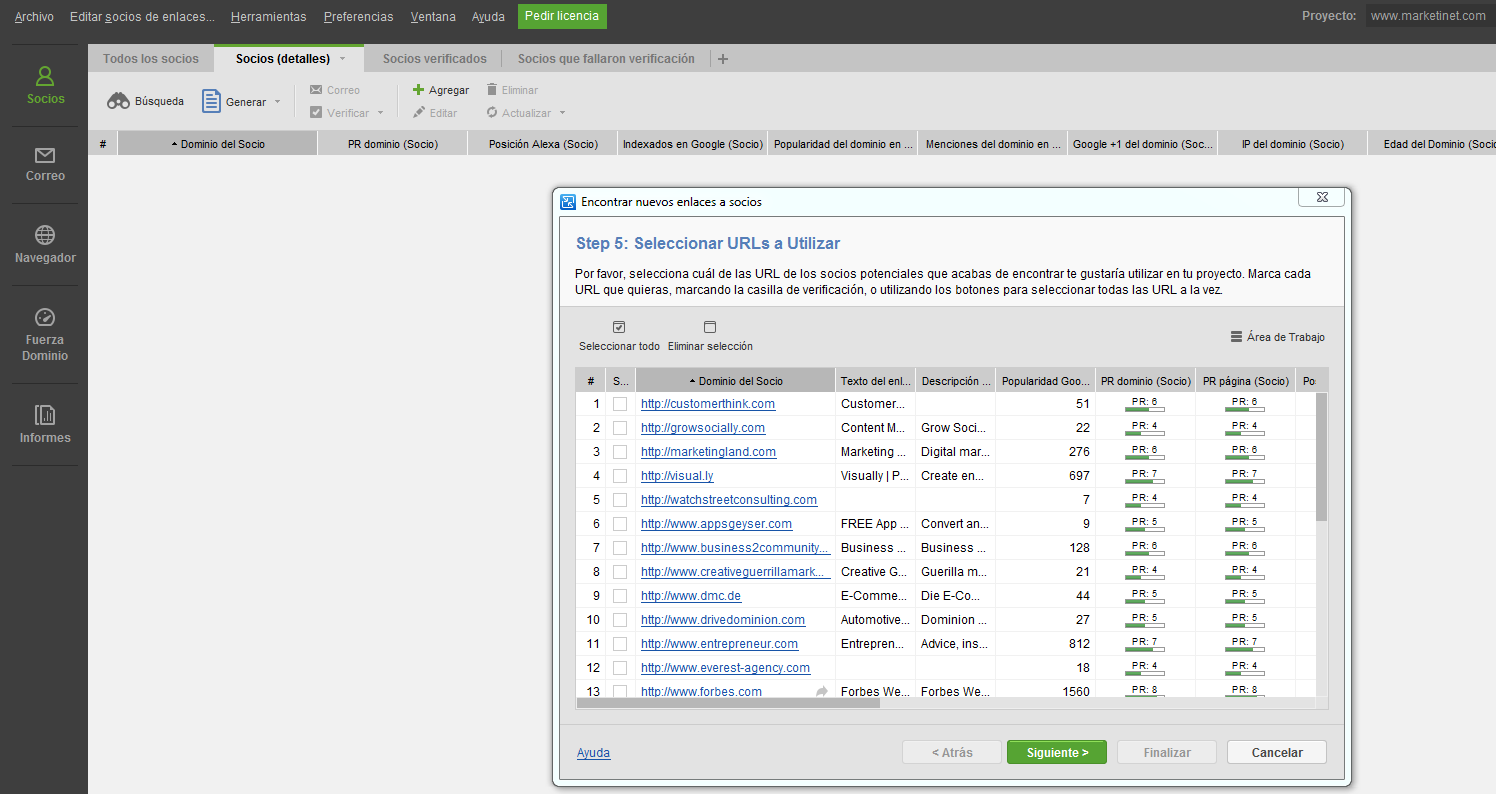This screenshot has height=794, width=1496.
Task: Click the Pedir licencia button
Action: tap(562, 16)
